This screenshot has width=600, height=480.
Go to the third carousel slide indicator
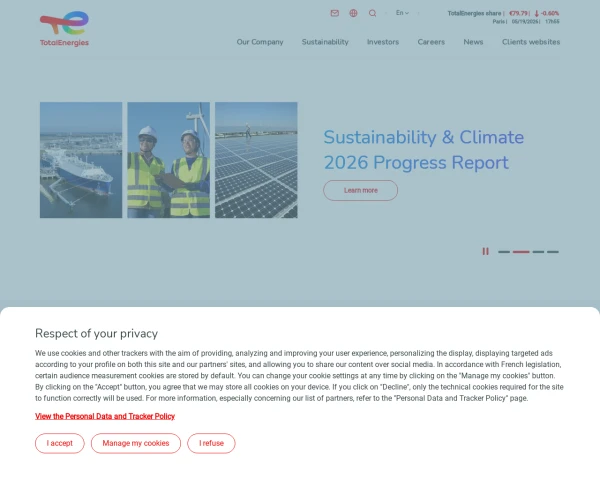point(538,252)
